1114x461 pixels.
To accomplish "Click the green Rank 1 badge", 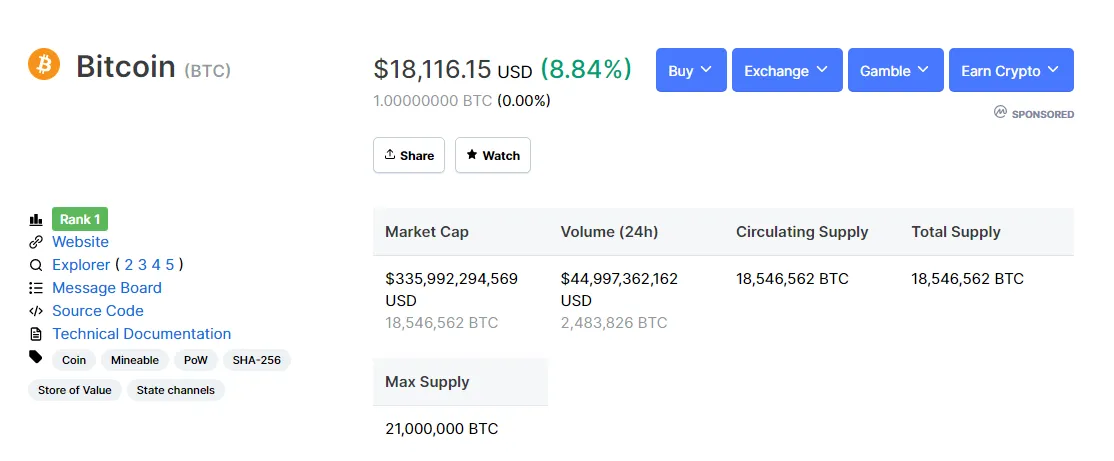I will click(80, 219).
